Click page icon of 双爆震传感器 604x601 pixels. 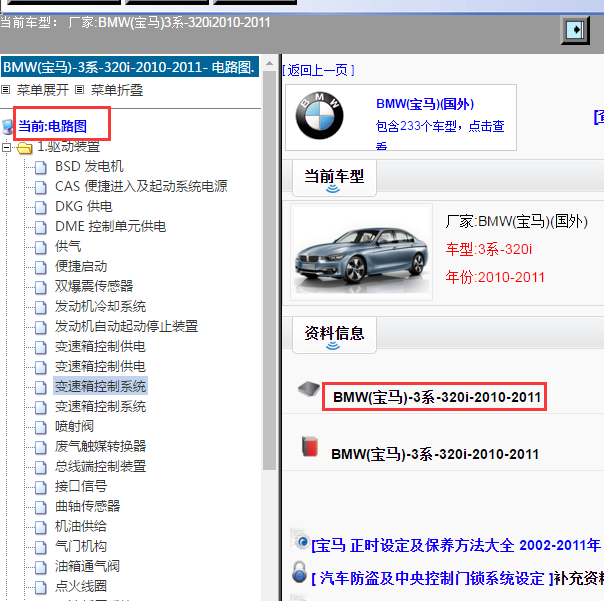tap(40, 287)
